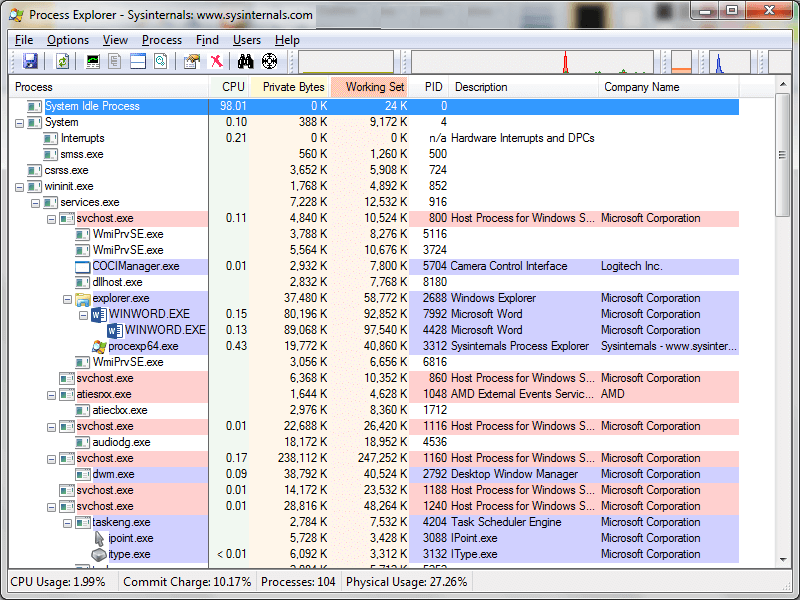Viewport: 800px width, 600px height.
Task: Collapse the explorer.exe tree node
Action: pos(67,299)
